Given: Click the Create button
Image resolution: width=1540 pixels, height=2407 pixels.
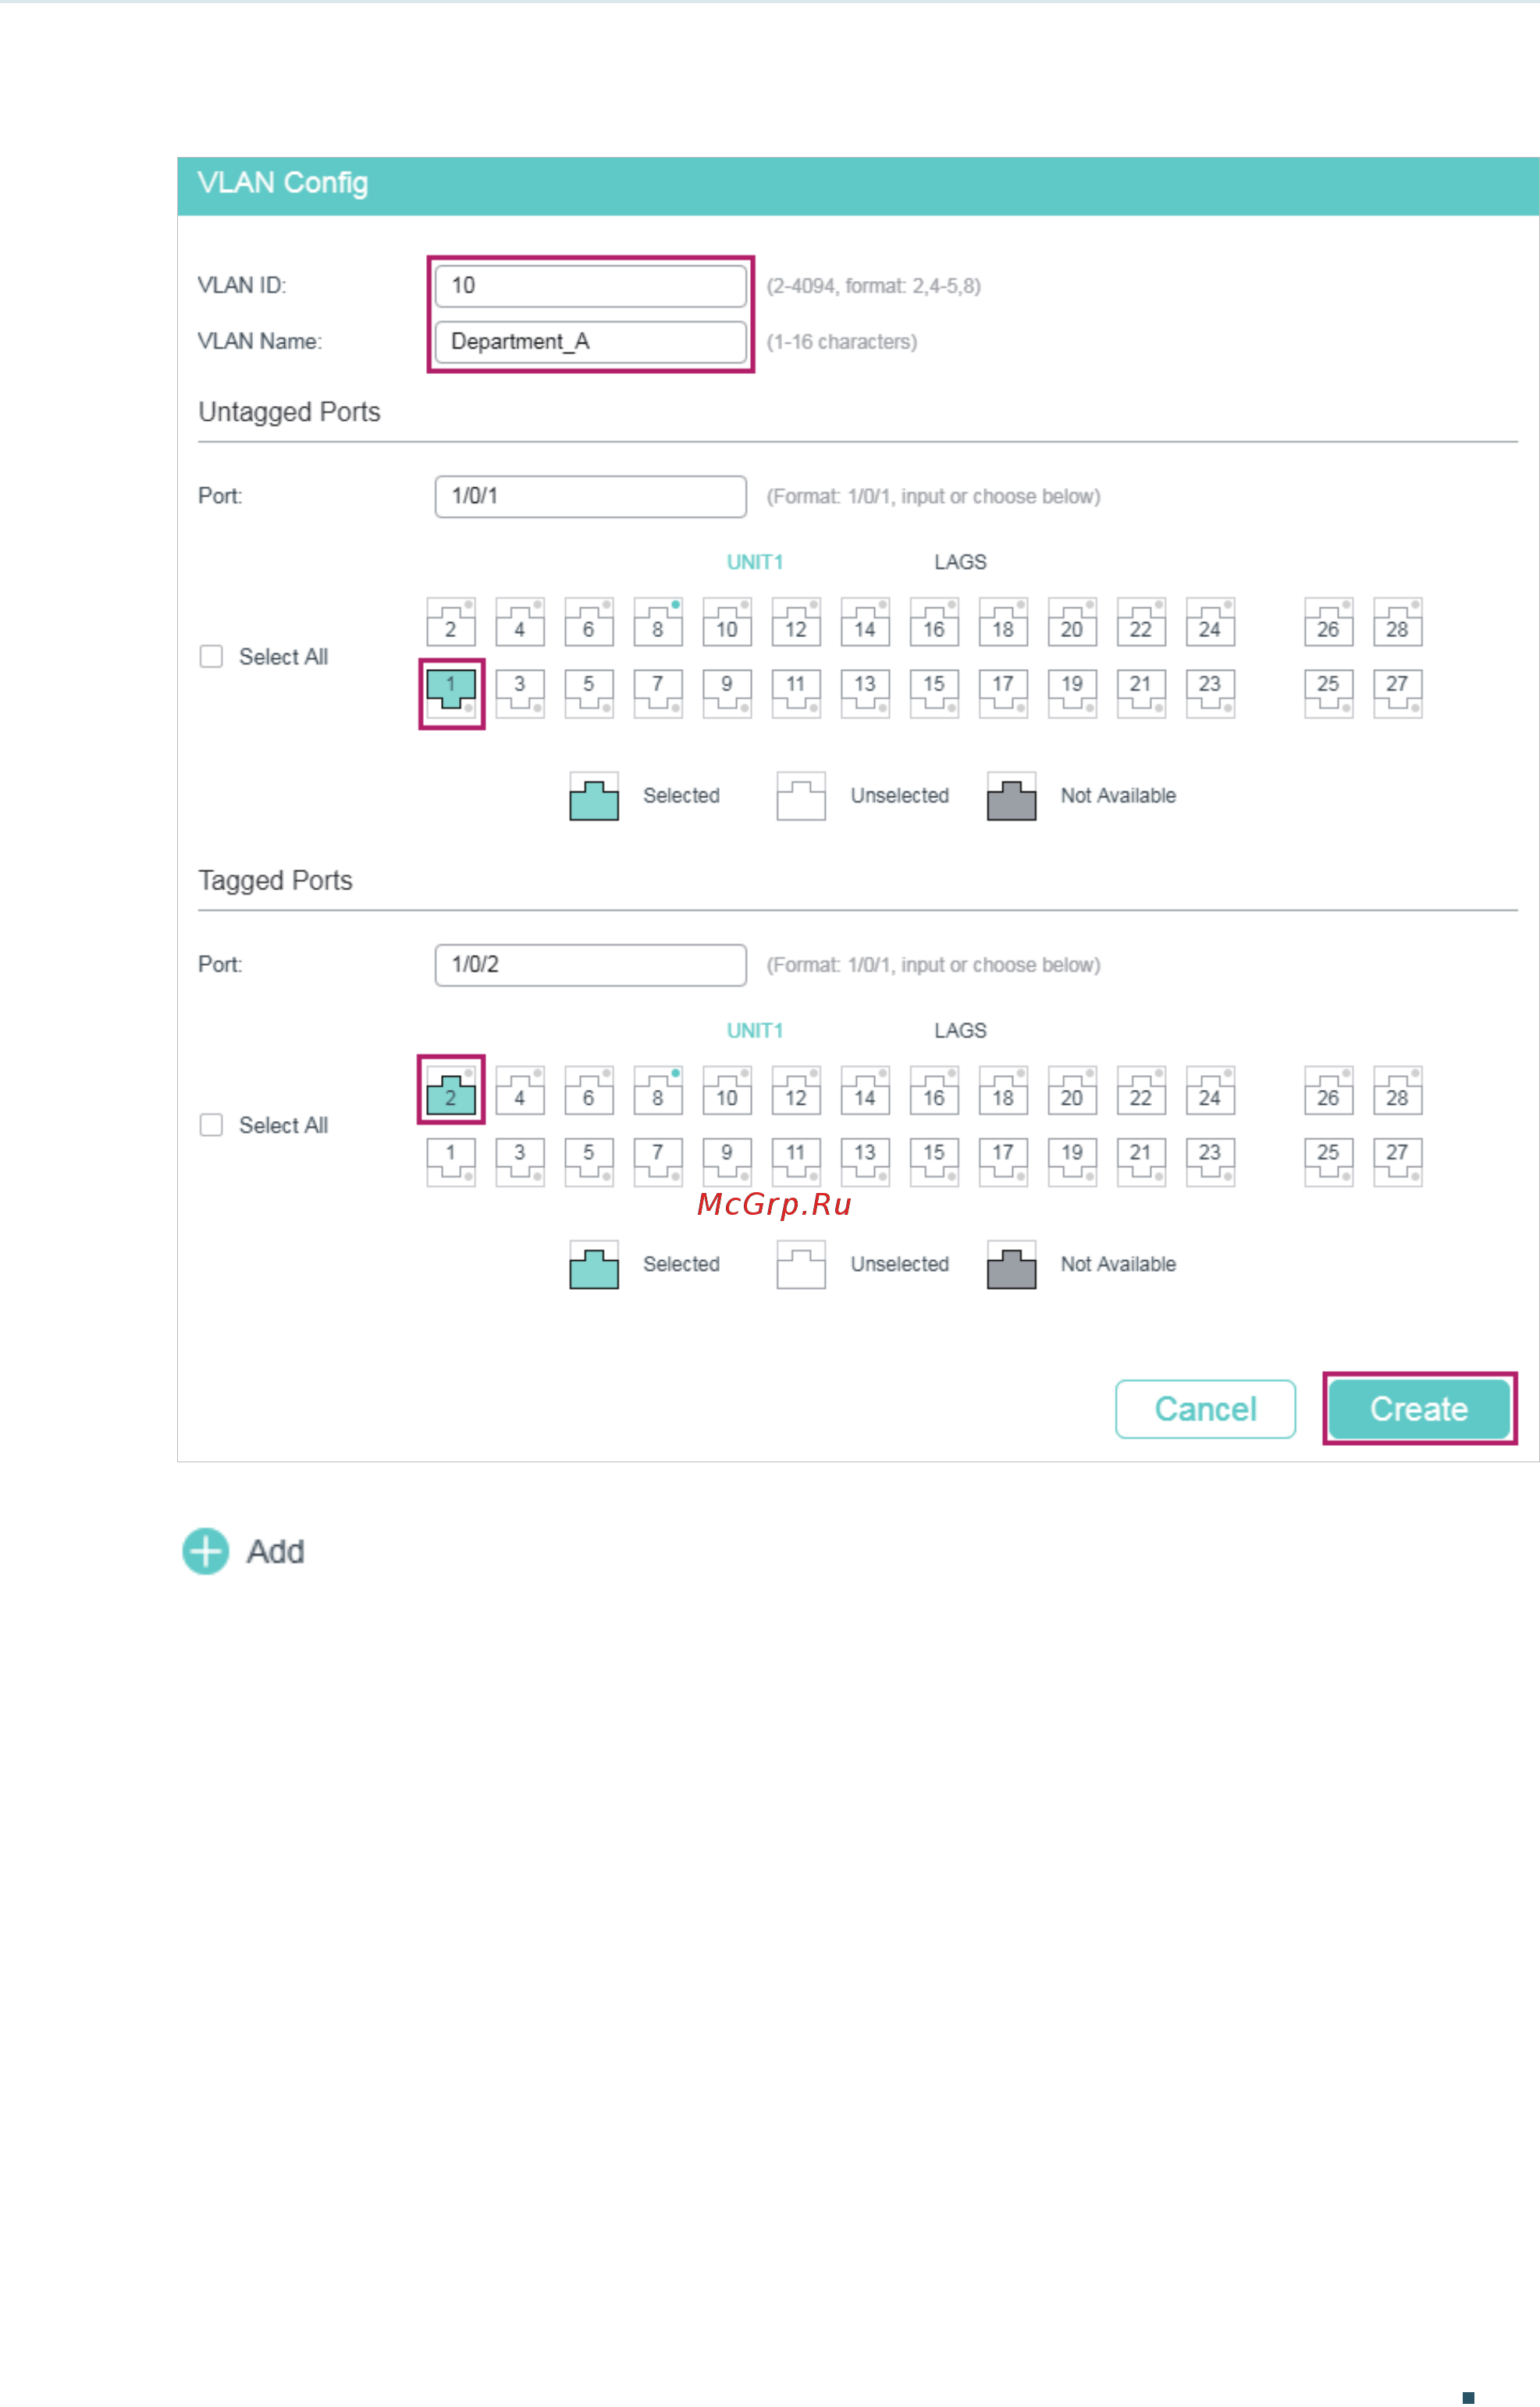Looking at the screenshot, I should [x=1419, y=1408].
